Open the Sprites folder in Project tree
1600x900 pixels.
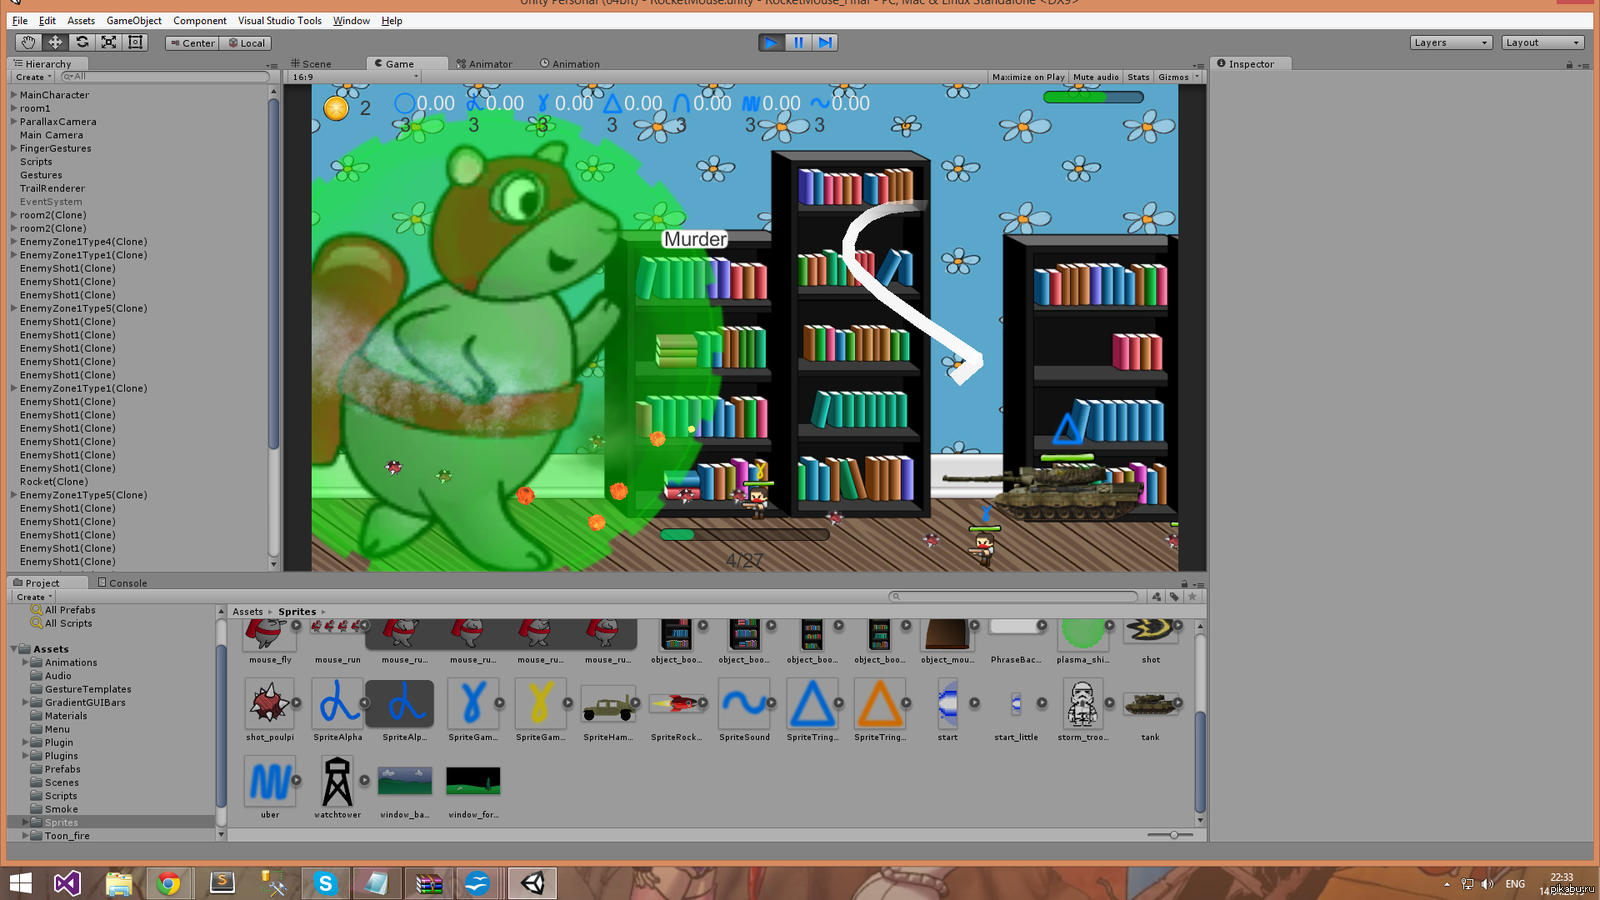[61, 822]
